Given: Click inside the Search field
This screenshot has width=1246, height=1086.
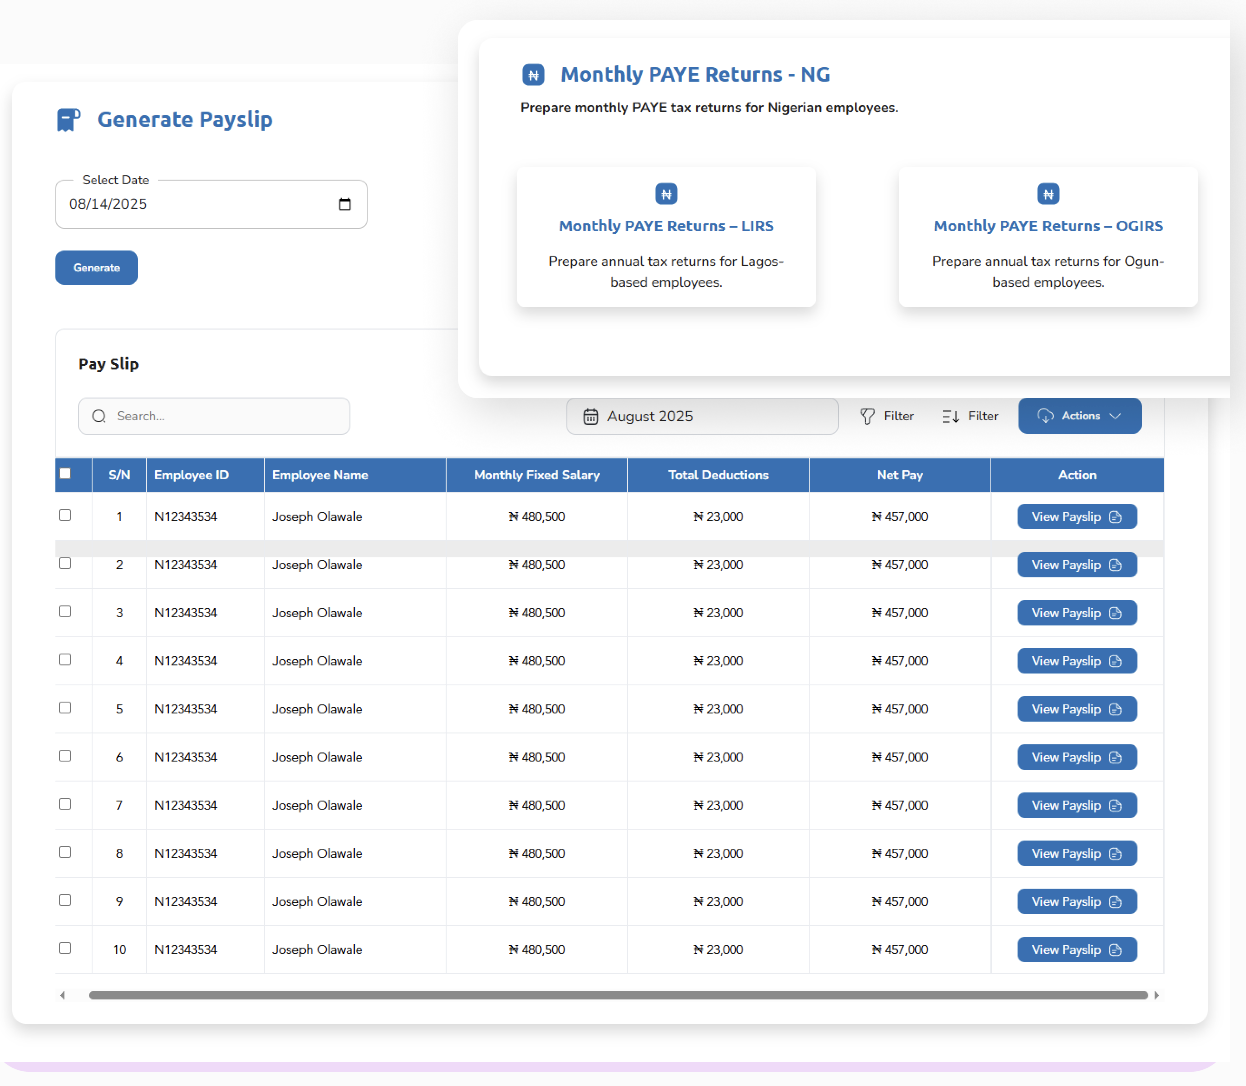Looking at the screenshot, I should point(214,416).
